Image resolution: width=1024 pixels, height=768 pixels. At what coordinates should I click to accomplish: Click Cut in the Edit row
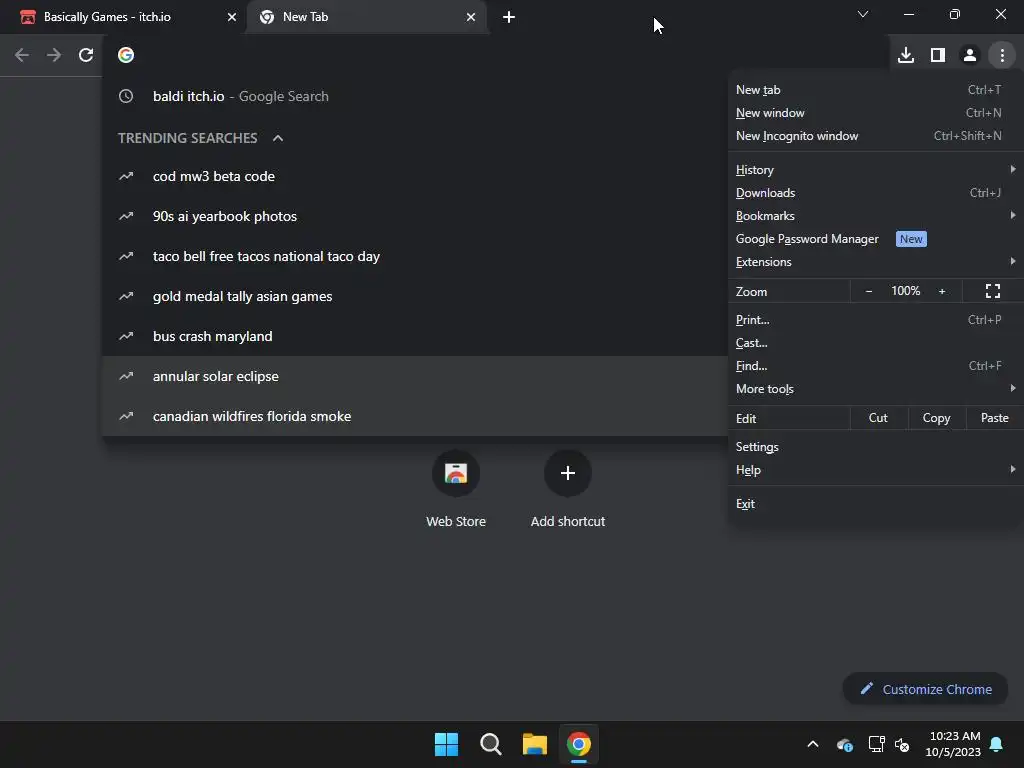tap(878, 418)
